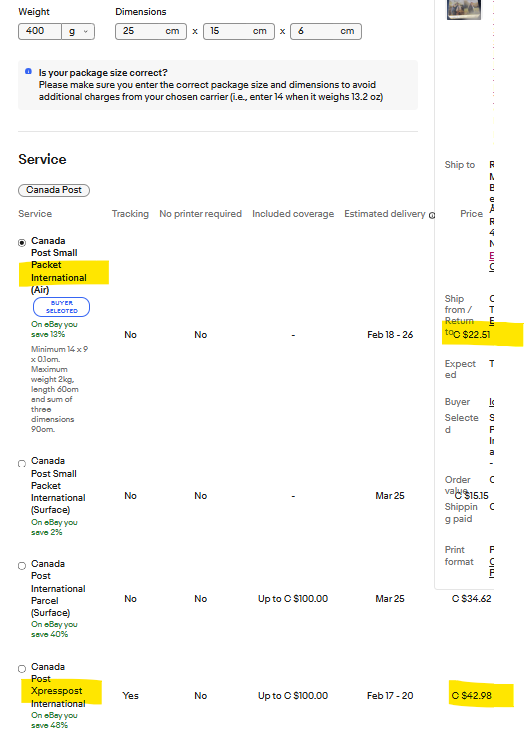Click Xpresspost coverage Up to C $100.00
Image resolution: width=524 pixels, height=753 pixels.
293,695
